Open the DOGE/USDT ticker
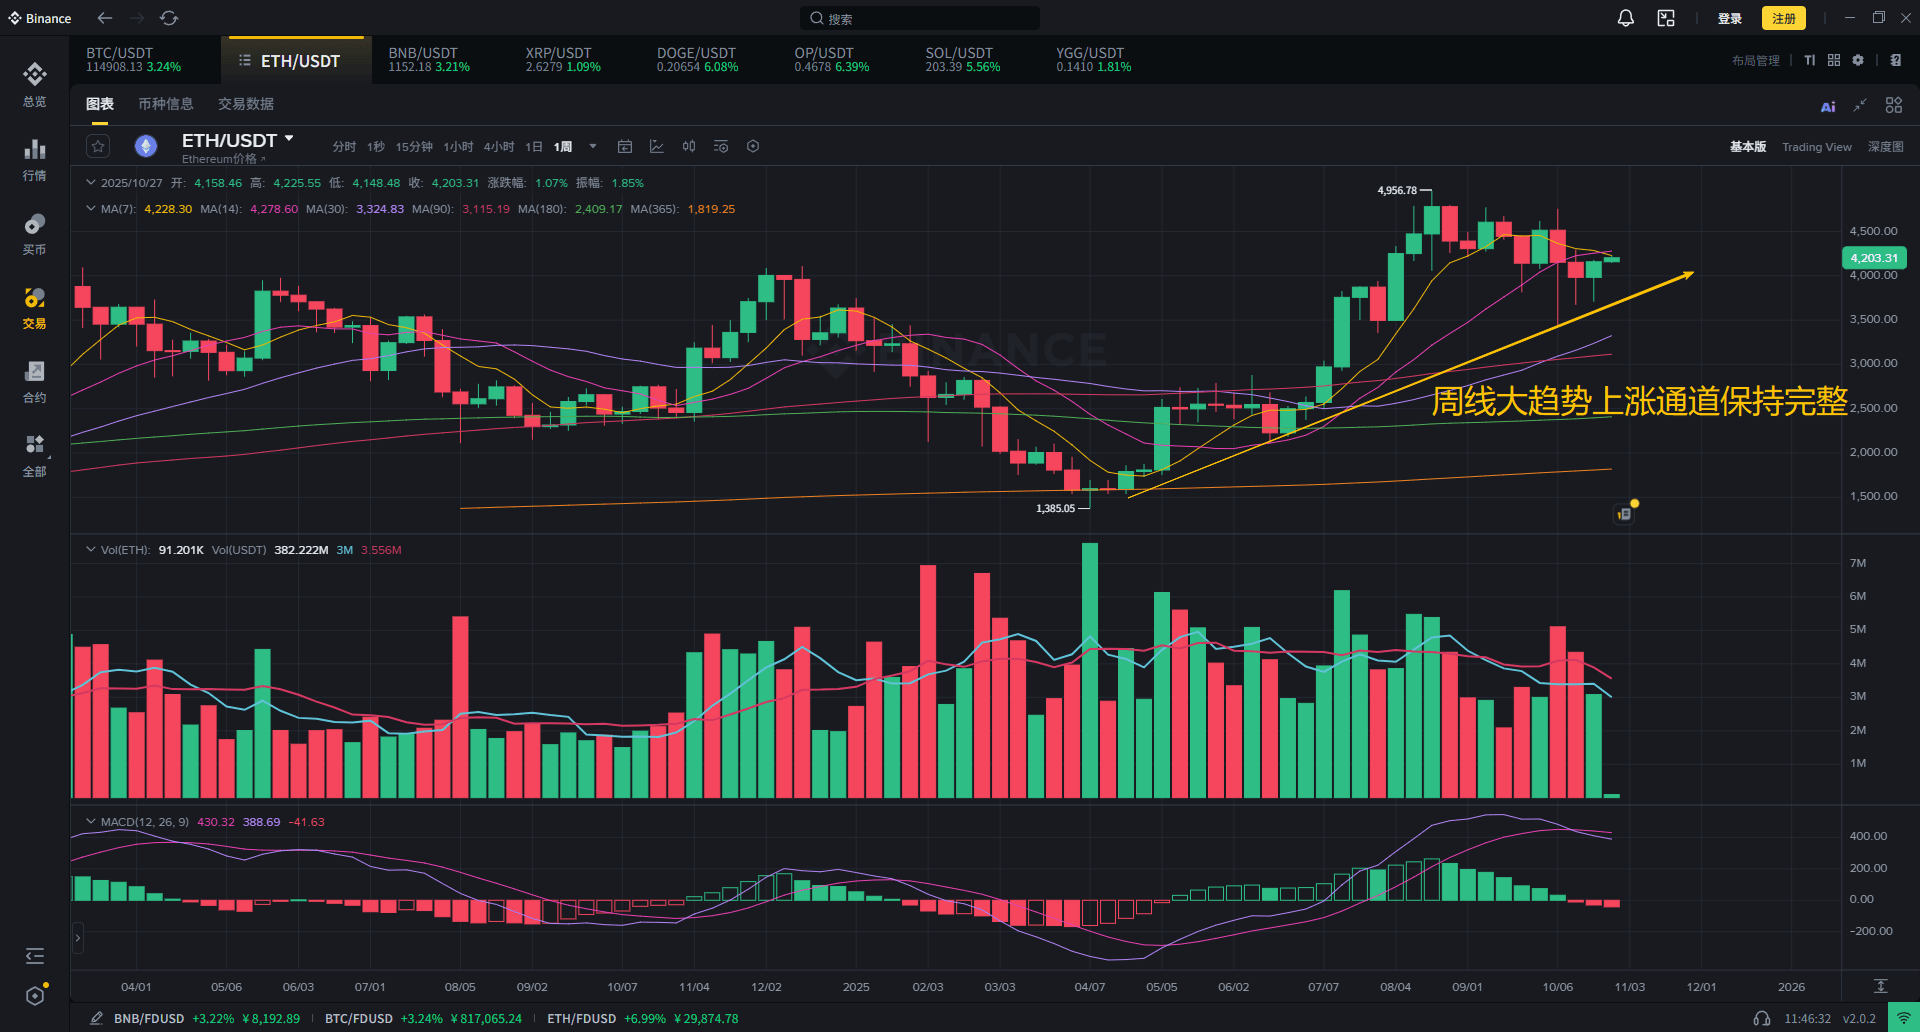 (698, 60)
